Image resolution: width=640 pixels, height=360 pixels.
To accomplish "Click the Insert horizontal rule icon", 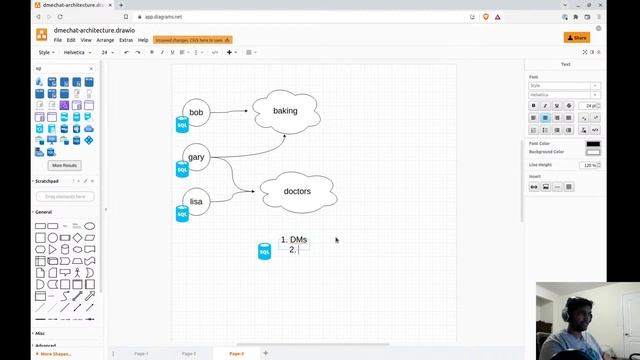I will coord(557,187).
